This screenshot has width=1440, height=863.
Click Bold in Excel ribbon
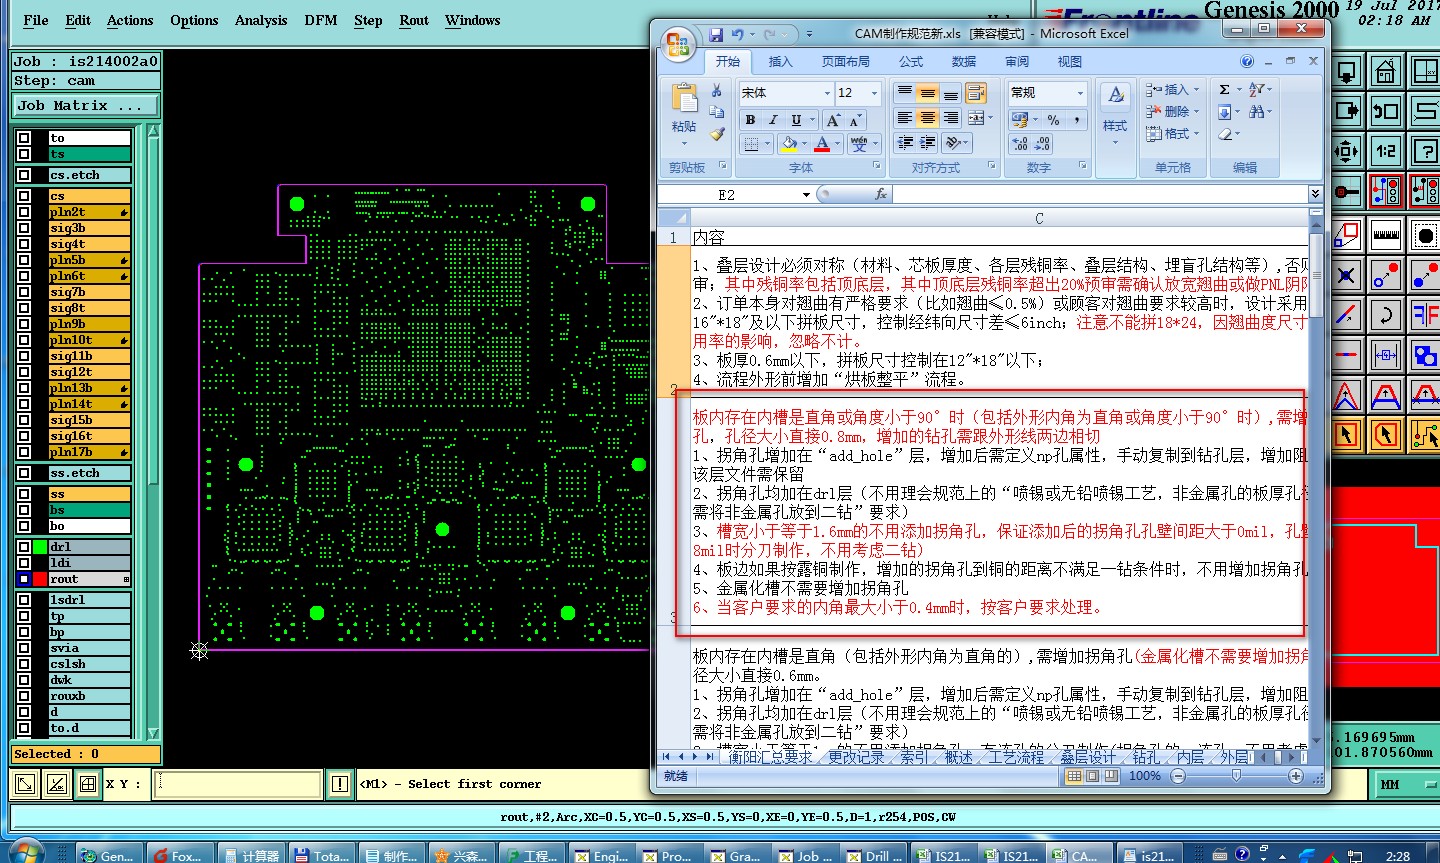(750, 120)
